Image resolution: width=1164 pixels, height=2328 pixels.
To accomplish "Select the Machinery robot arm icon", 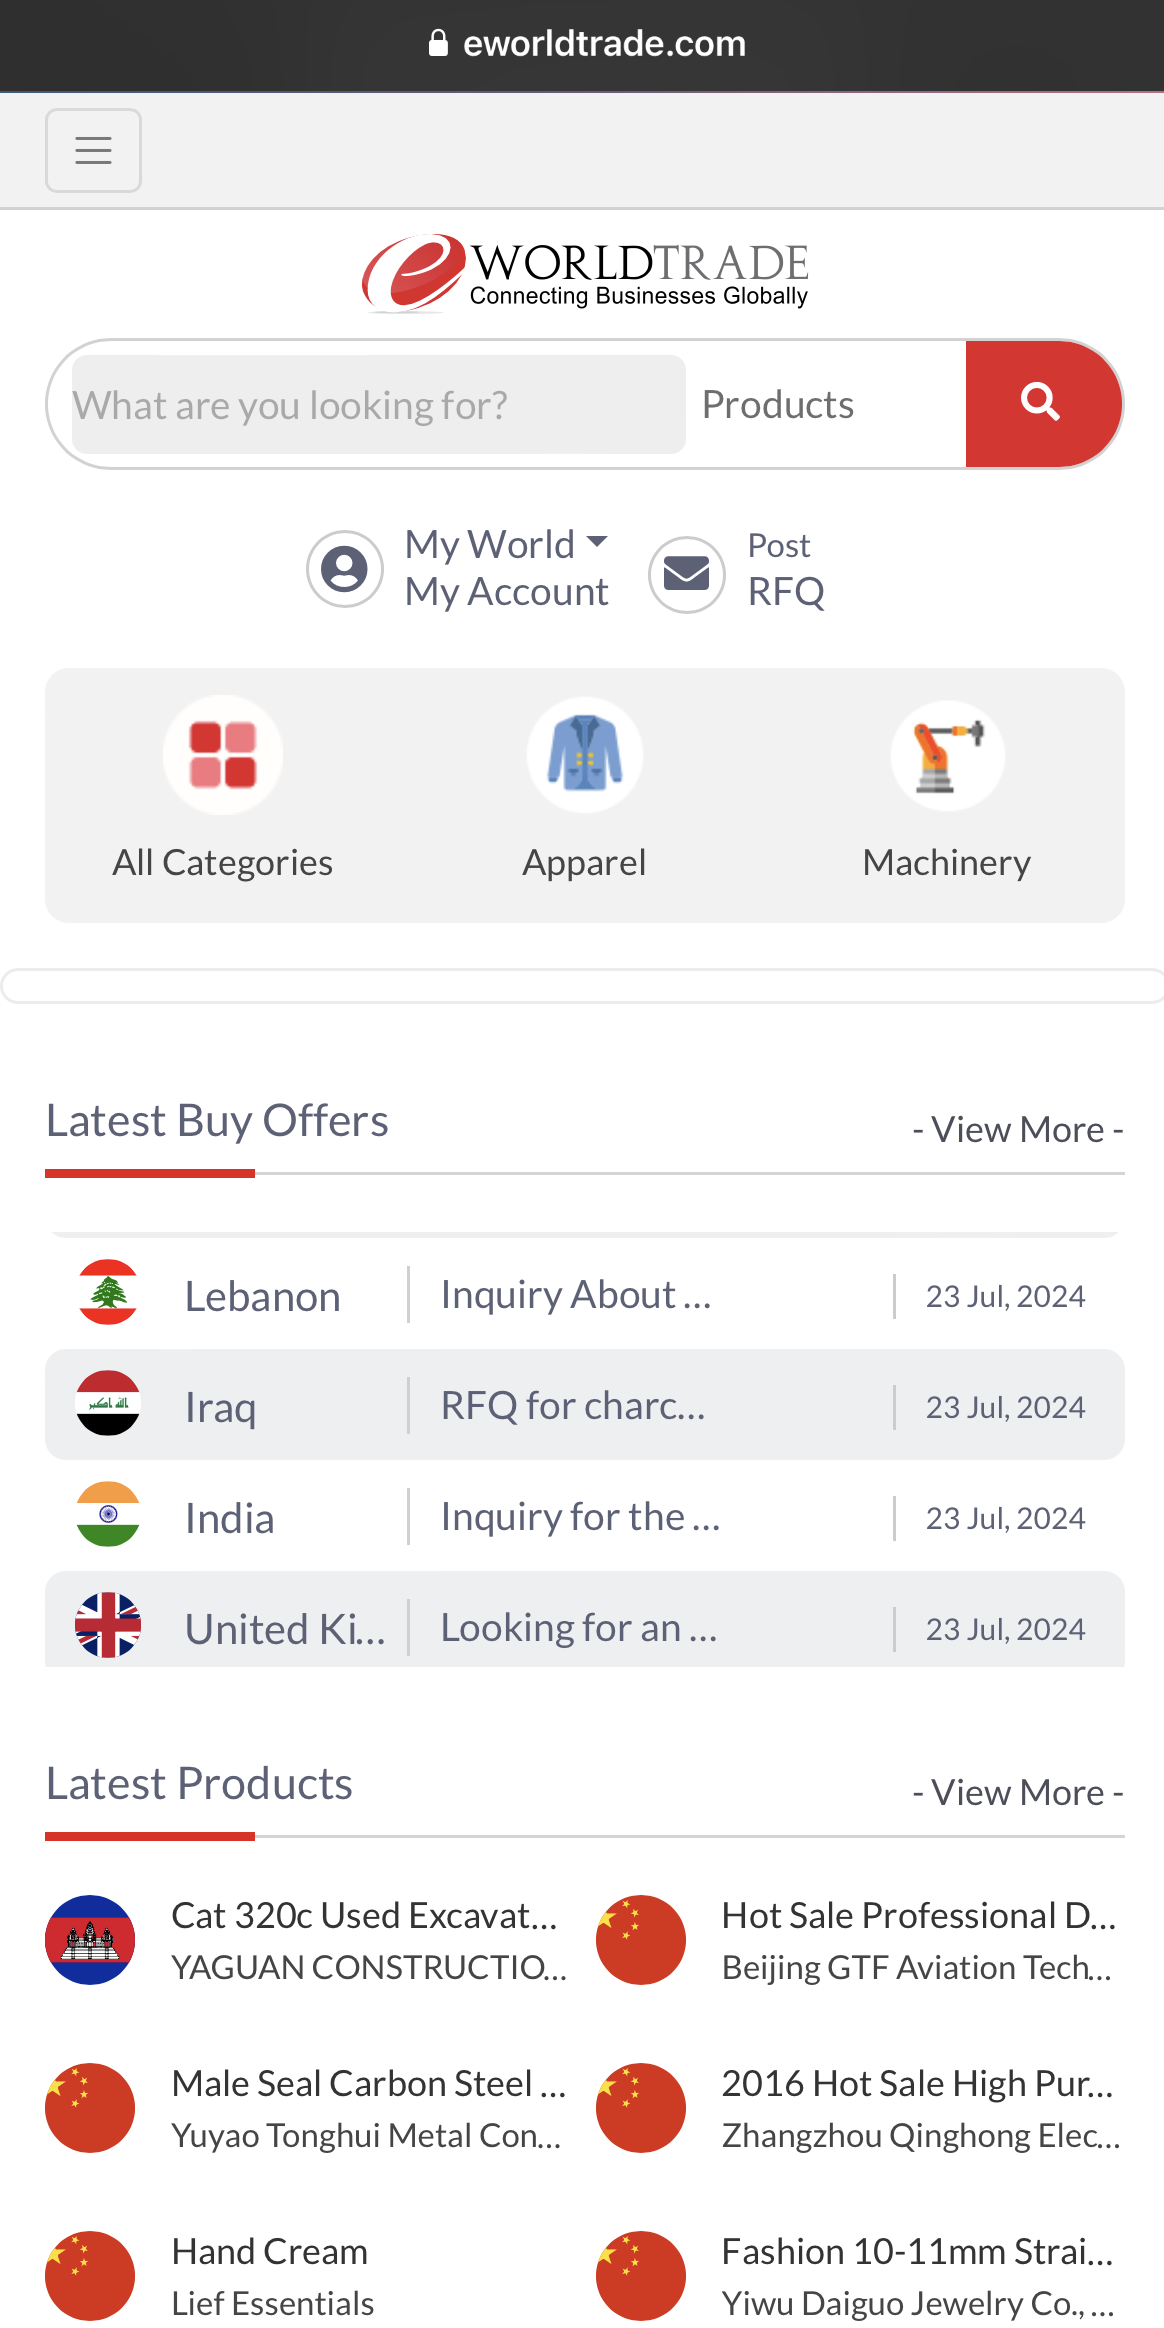I will 947,755.
